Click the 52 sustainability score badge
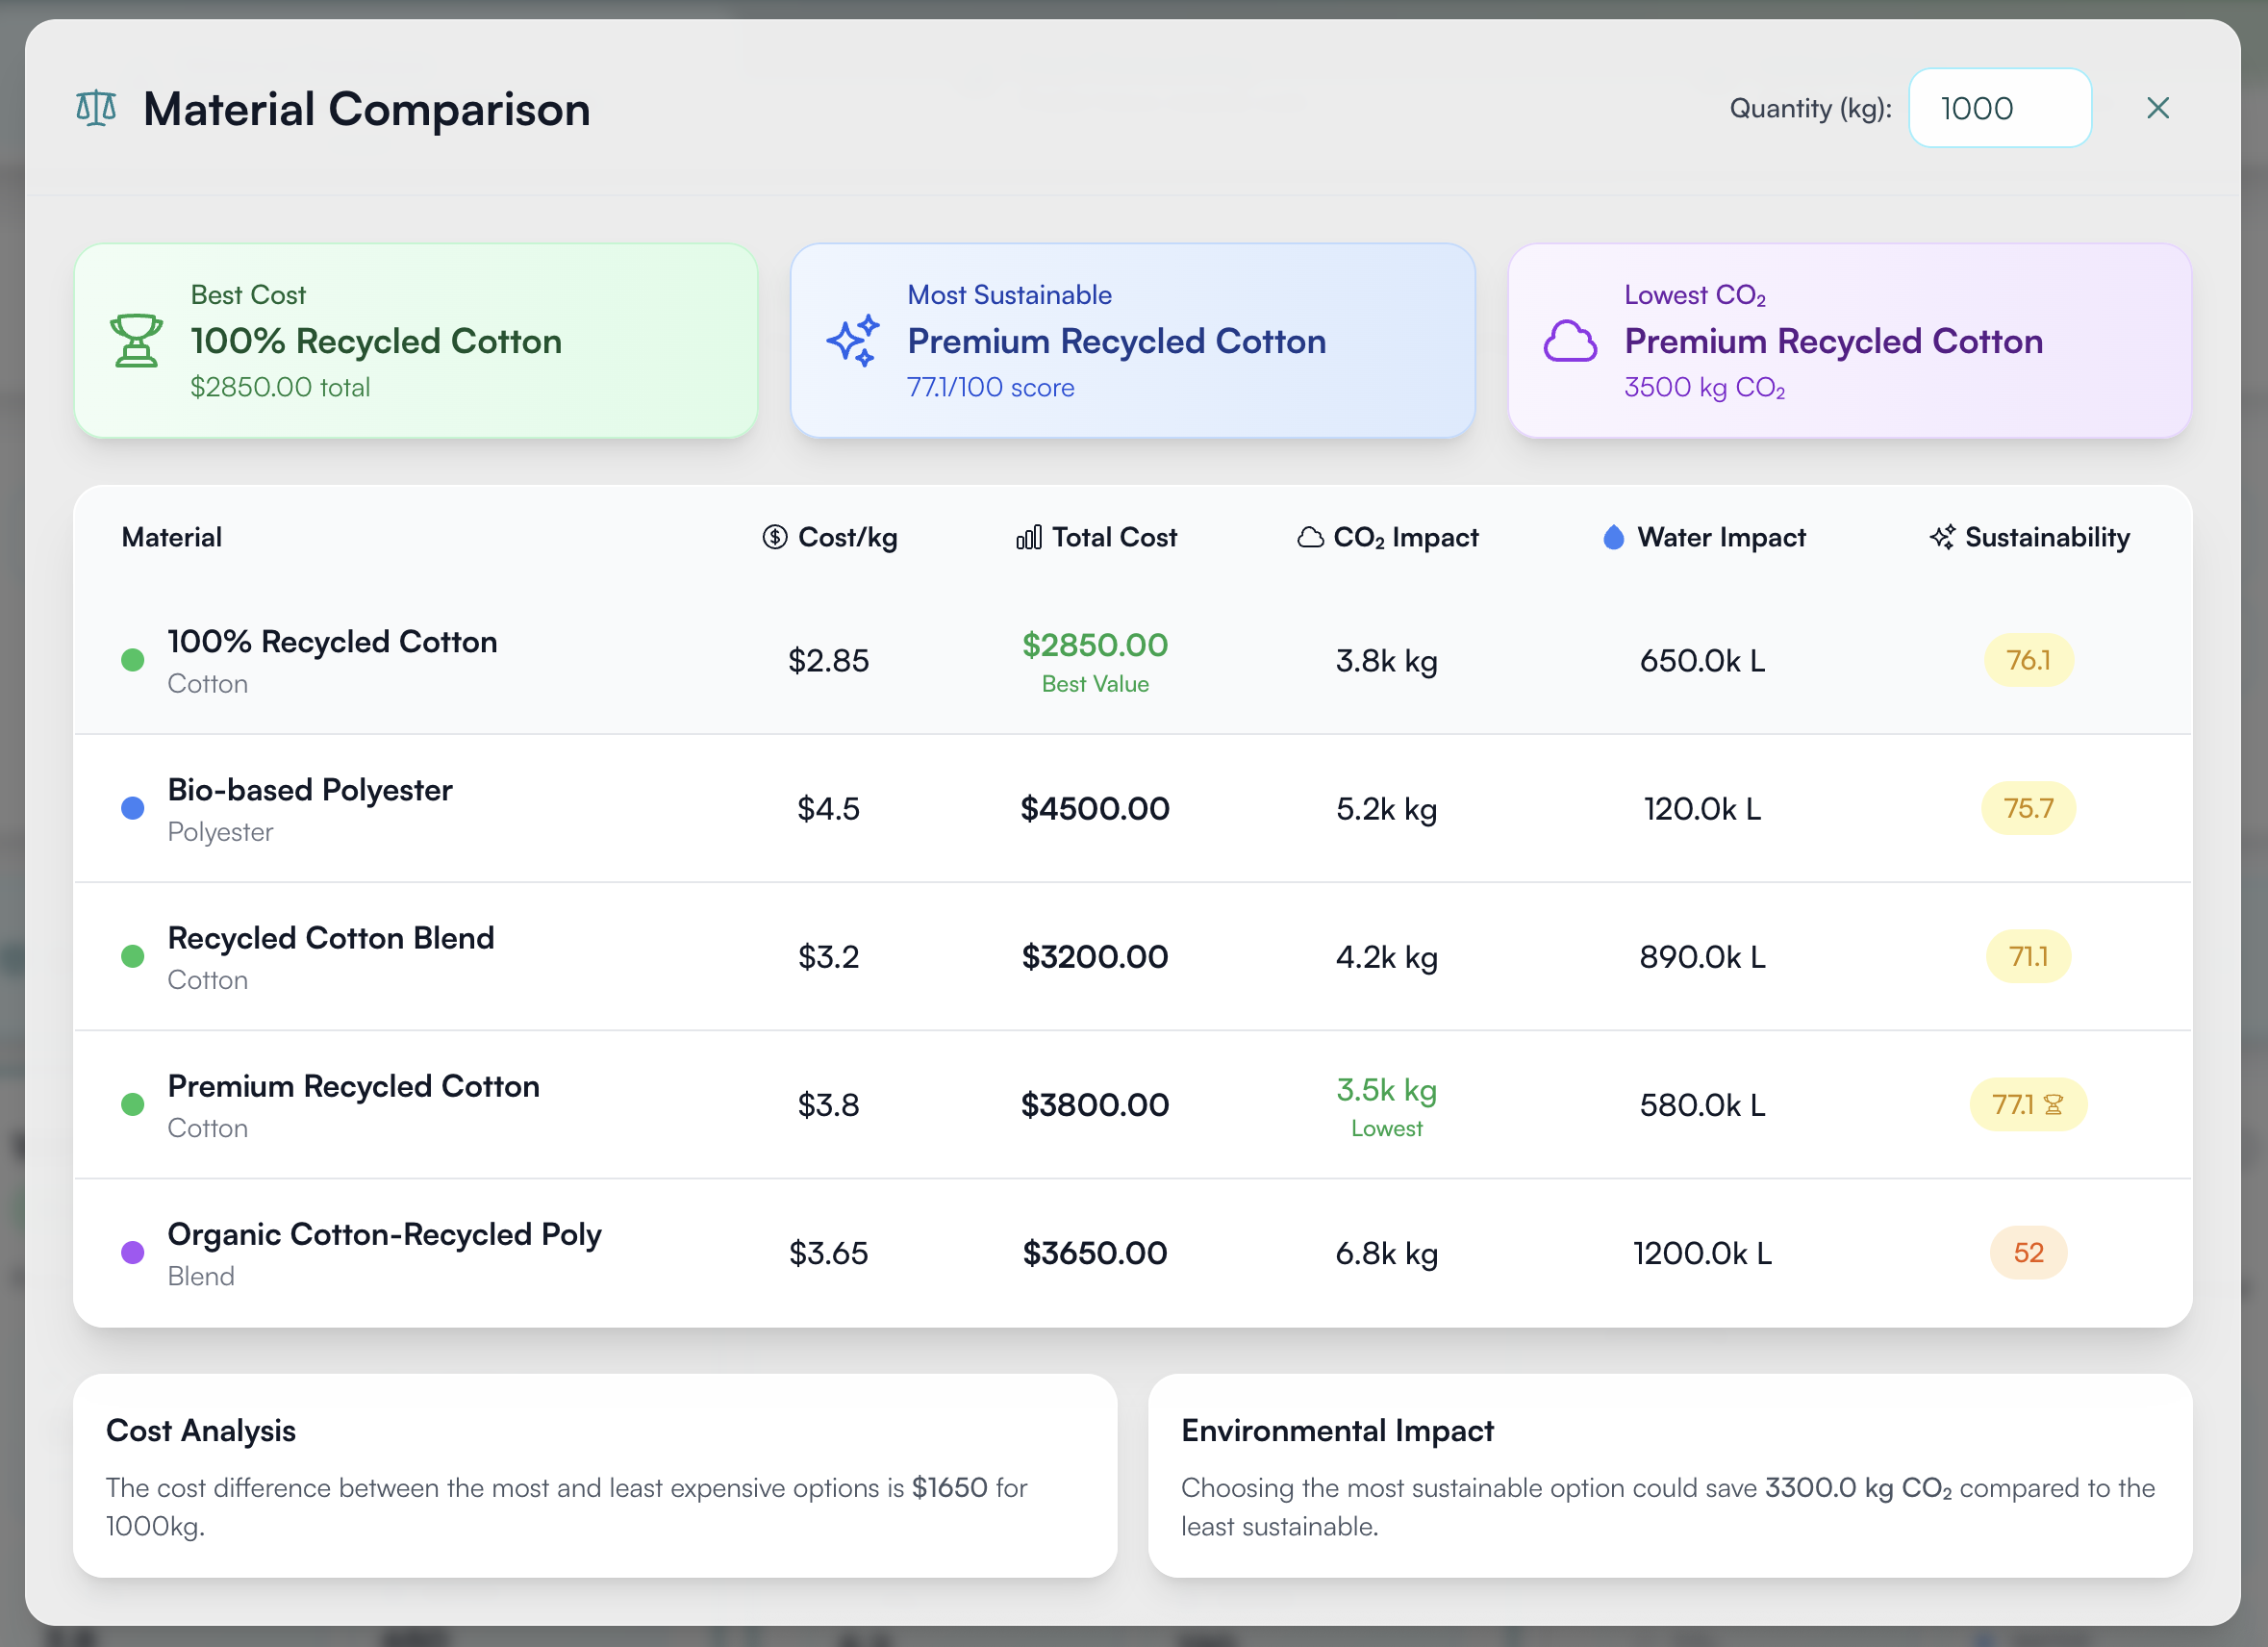Screen dimensions: 2268x1647 pyautogui.click(x=2027, y=1253)
